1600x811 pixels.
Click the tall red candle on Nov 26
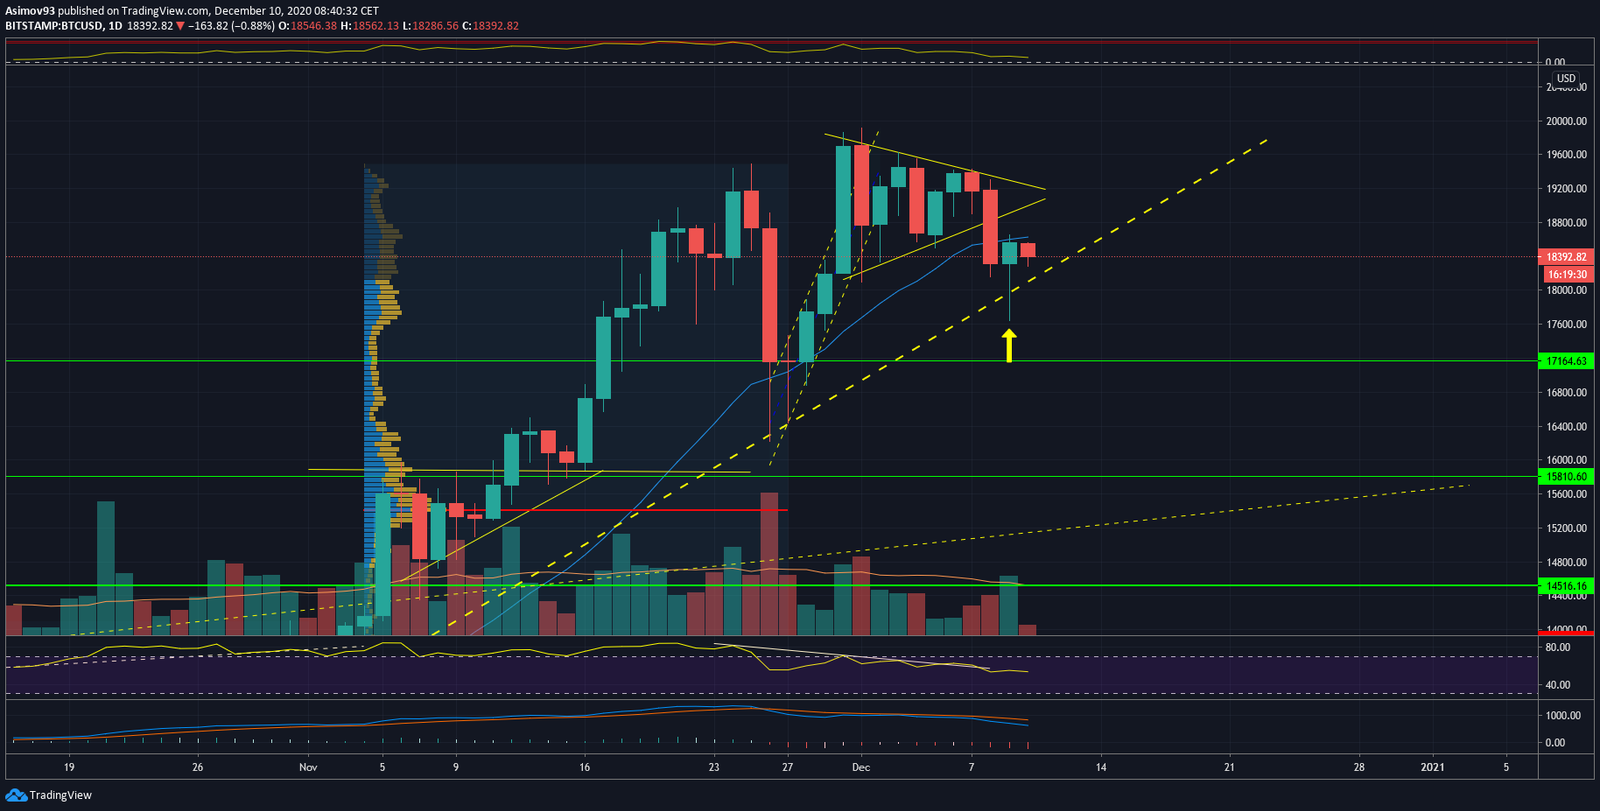[770, 295]
